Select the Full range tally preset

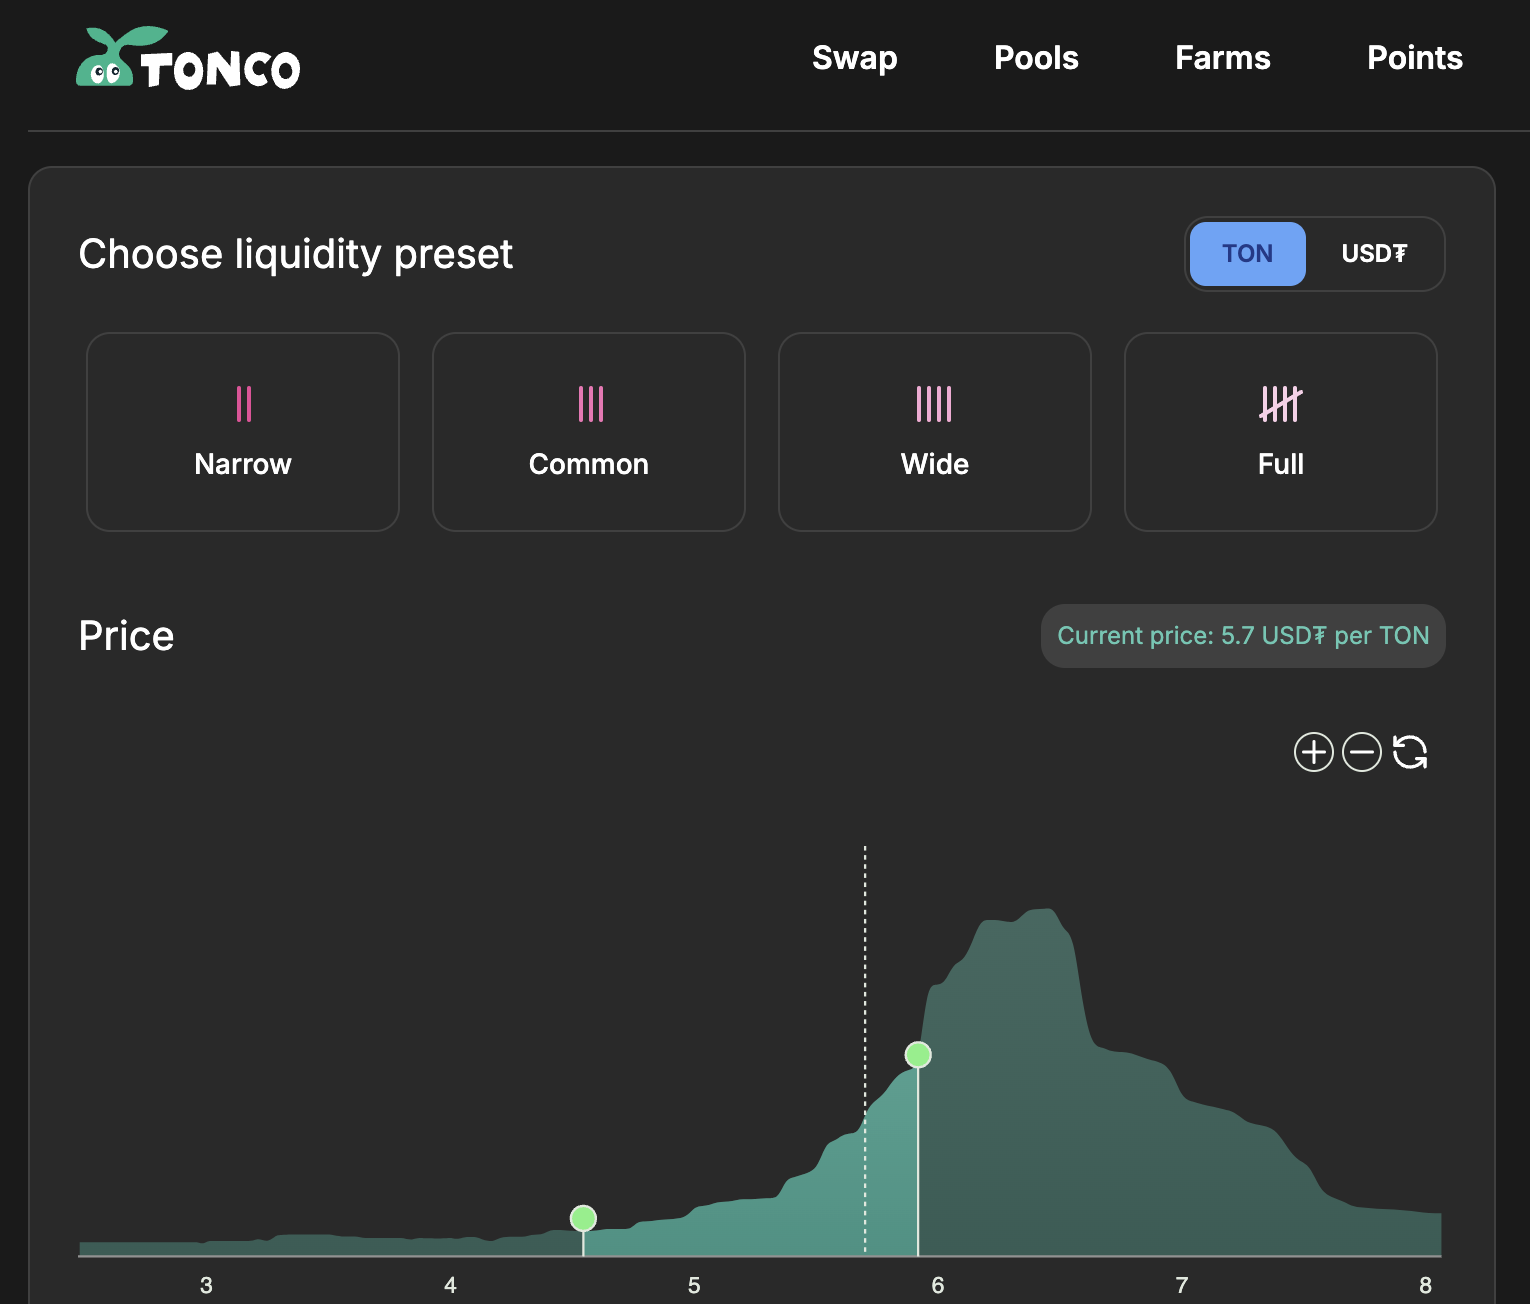(x=1280, y=432)
